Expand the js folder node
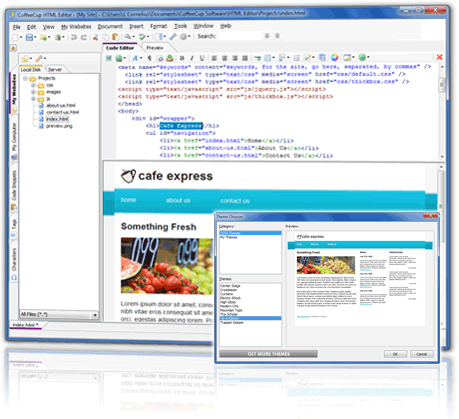The height and width of the screenshot is (419, 459). coord(33,99)
